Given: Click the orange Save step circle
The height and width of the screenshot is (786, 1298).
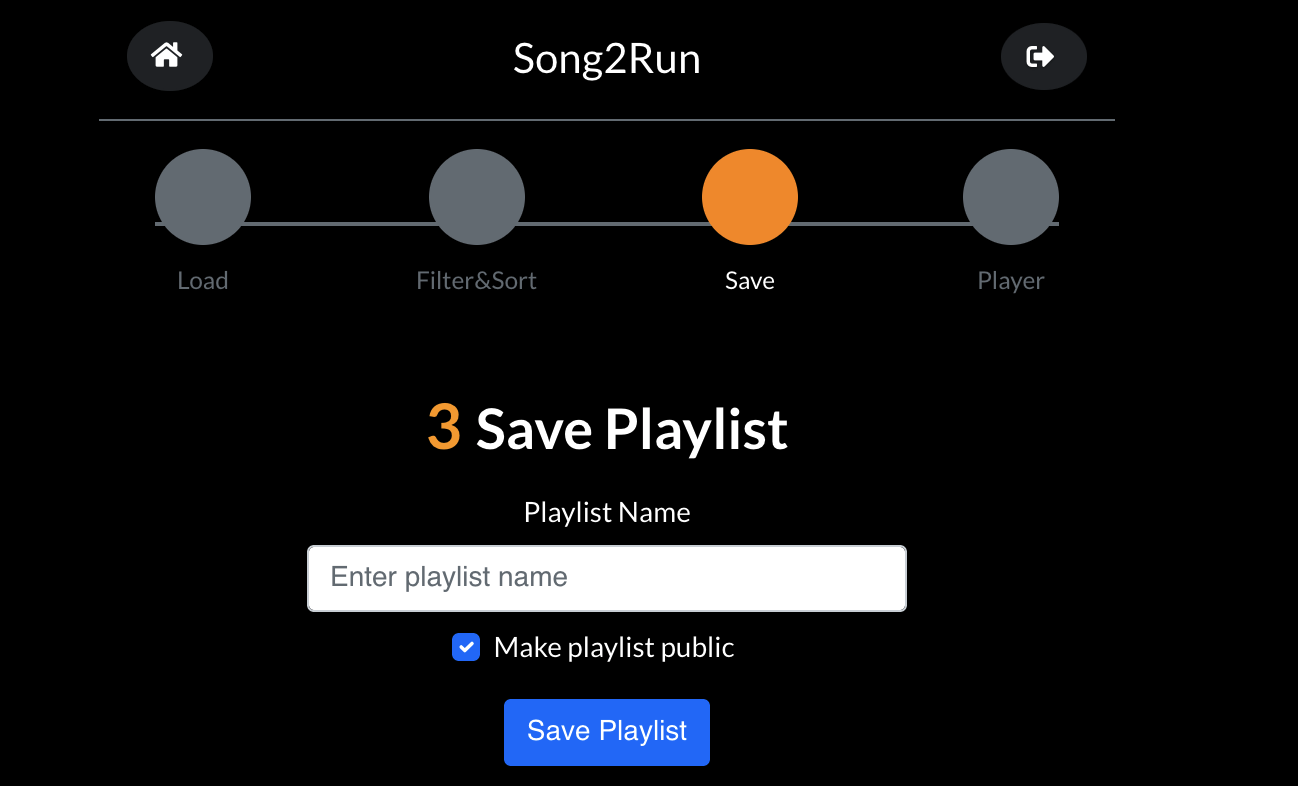Looking at the screenshot, I should click(x=750, y=196).
